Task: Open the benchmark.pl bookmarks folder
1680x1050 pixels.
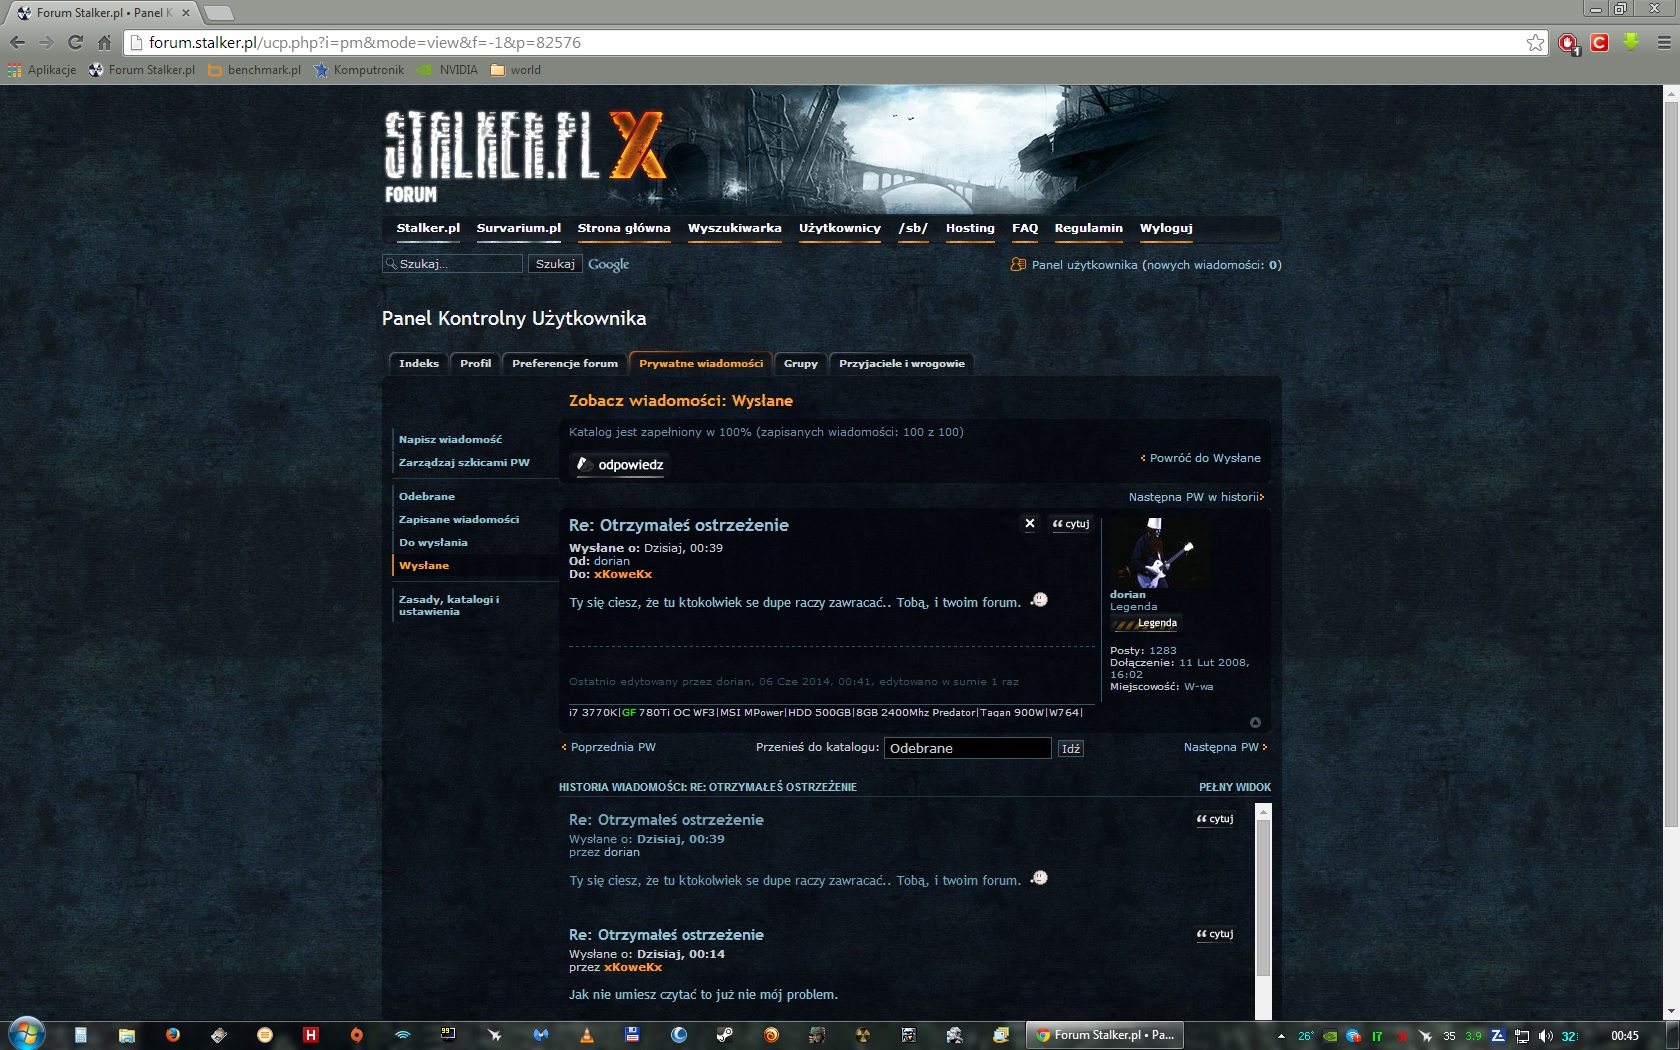Action: click(254, 70)
